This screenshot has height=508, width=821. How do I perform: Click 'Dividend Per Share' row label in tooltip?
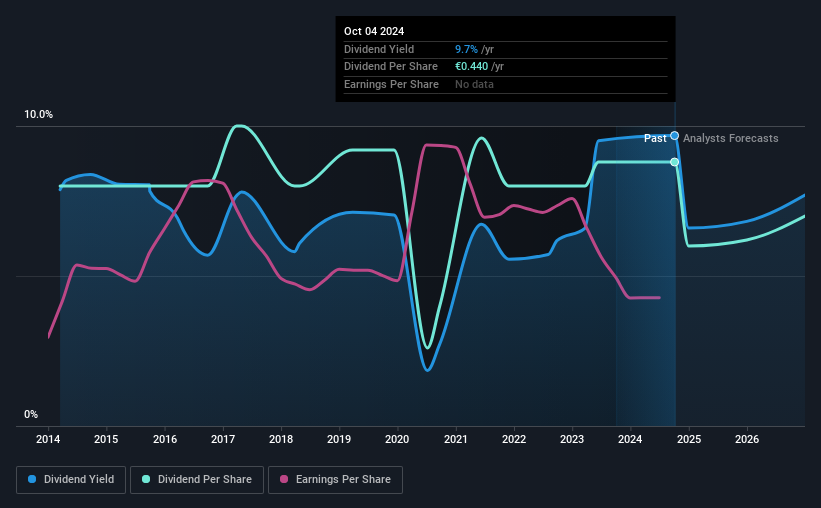[x=391, y=67]
